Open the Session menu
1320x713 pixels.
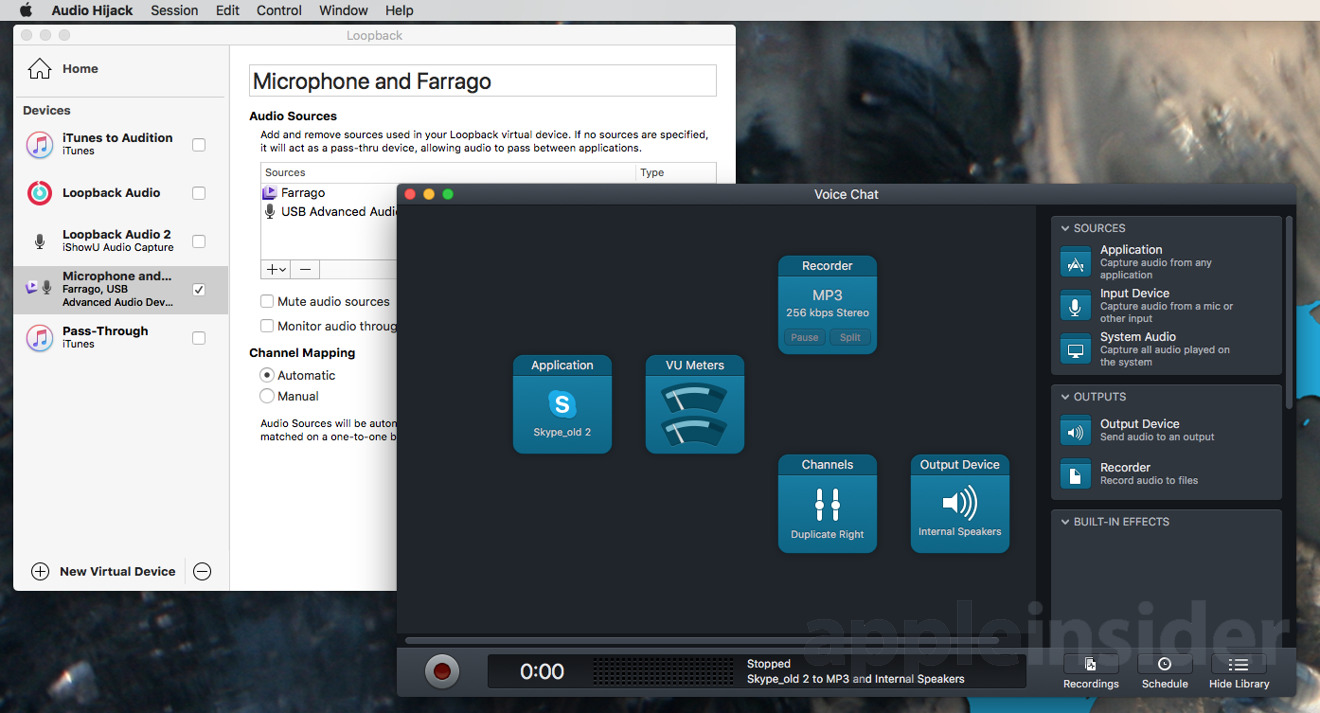[174, 10]
